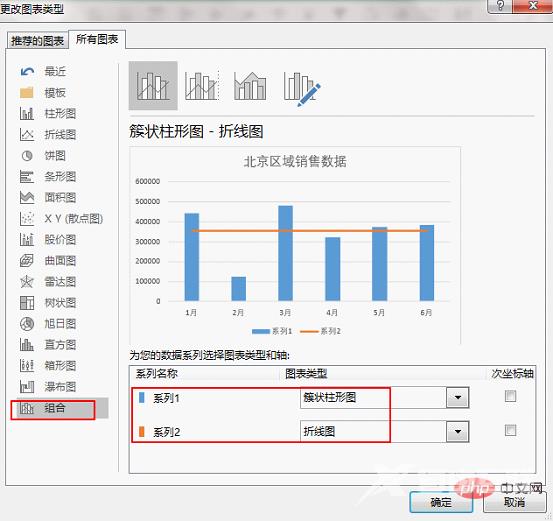The height and width of the screenshot is (521, 553).
Task: Close the 更改图表类型 dialog
Action: 533,6
